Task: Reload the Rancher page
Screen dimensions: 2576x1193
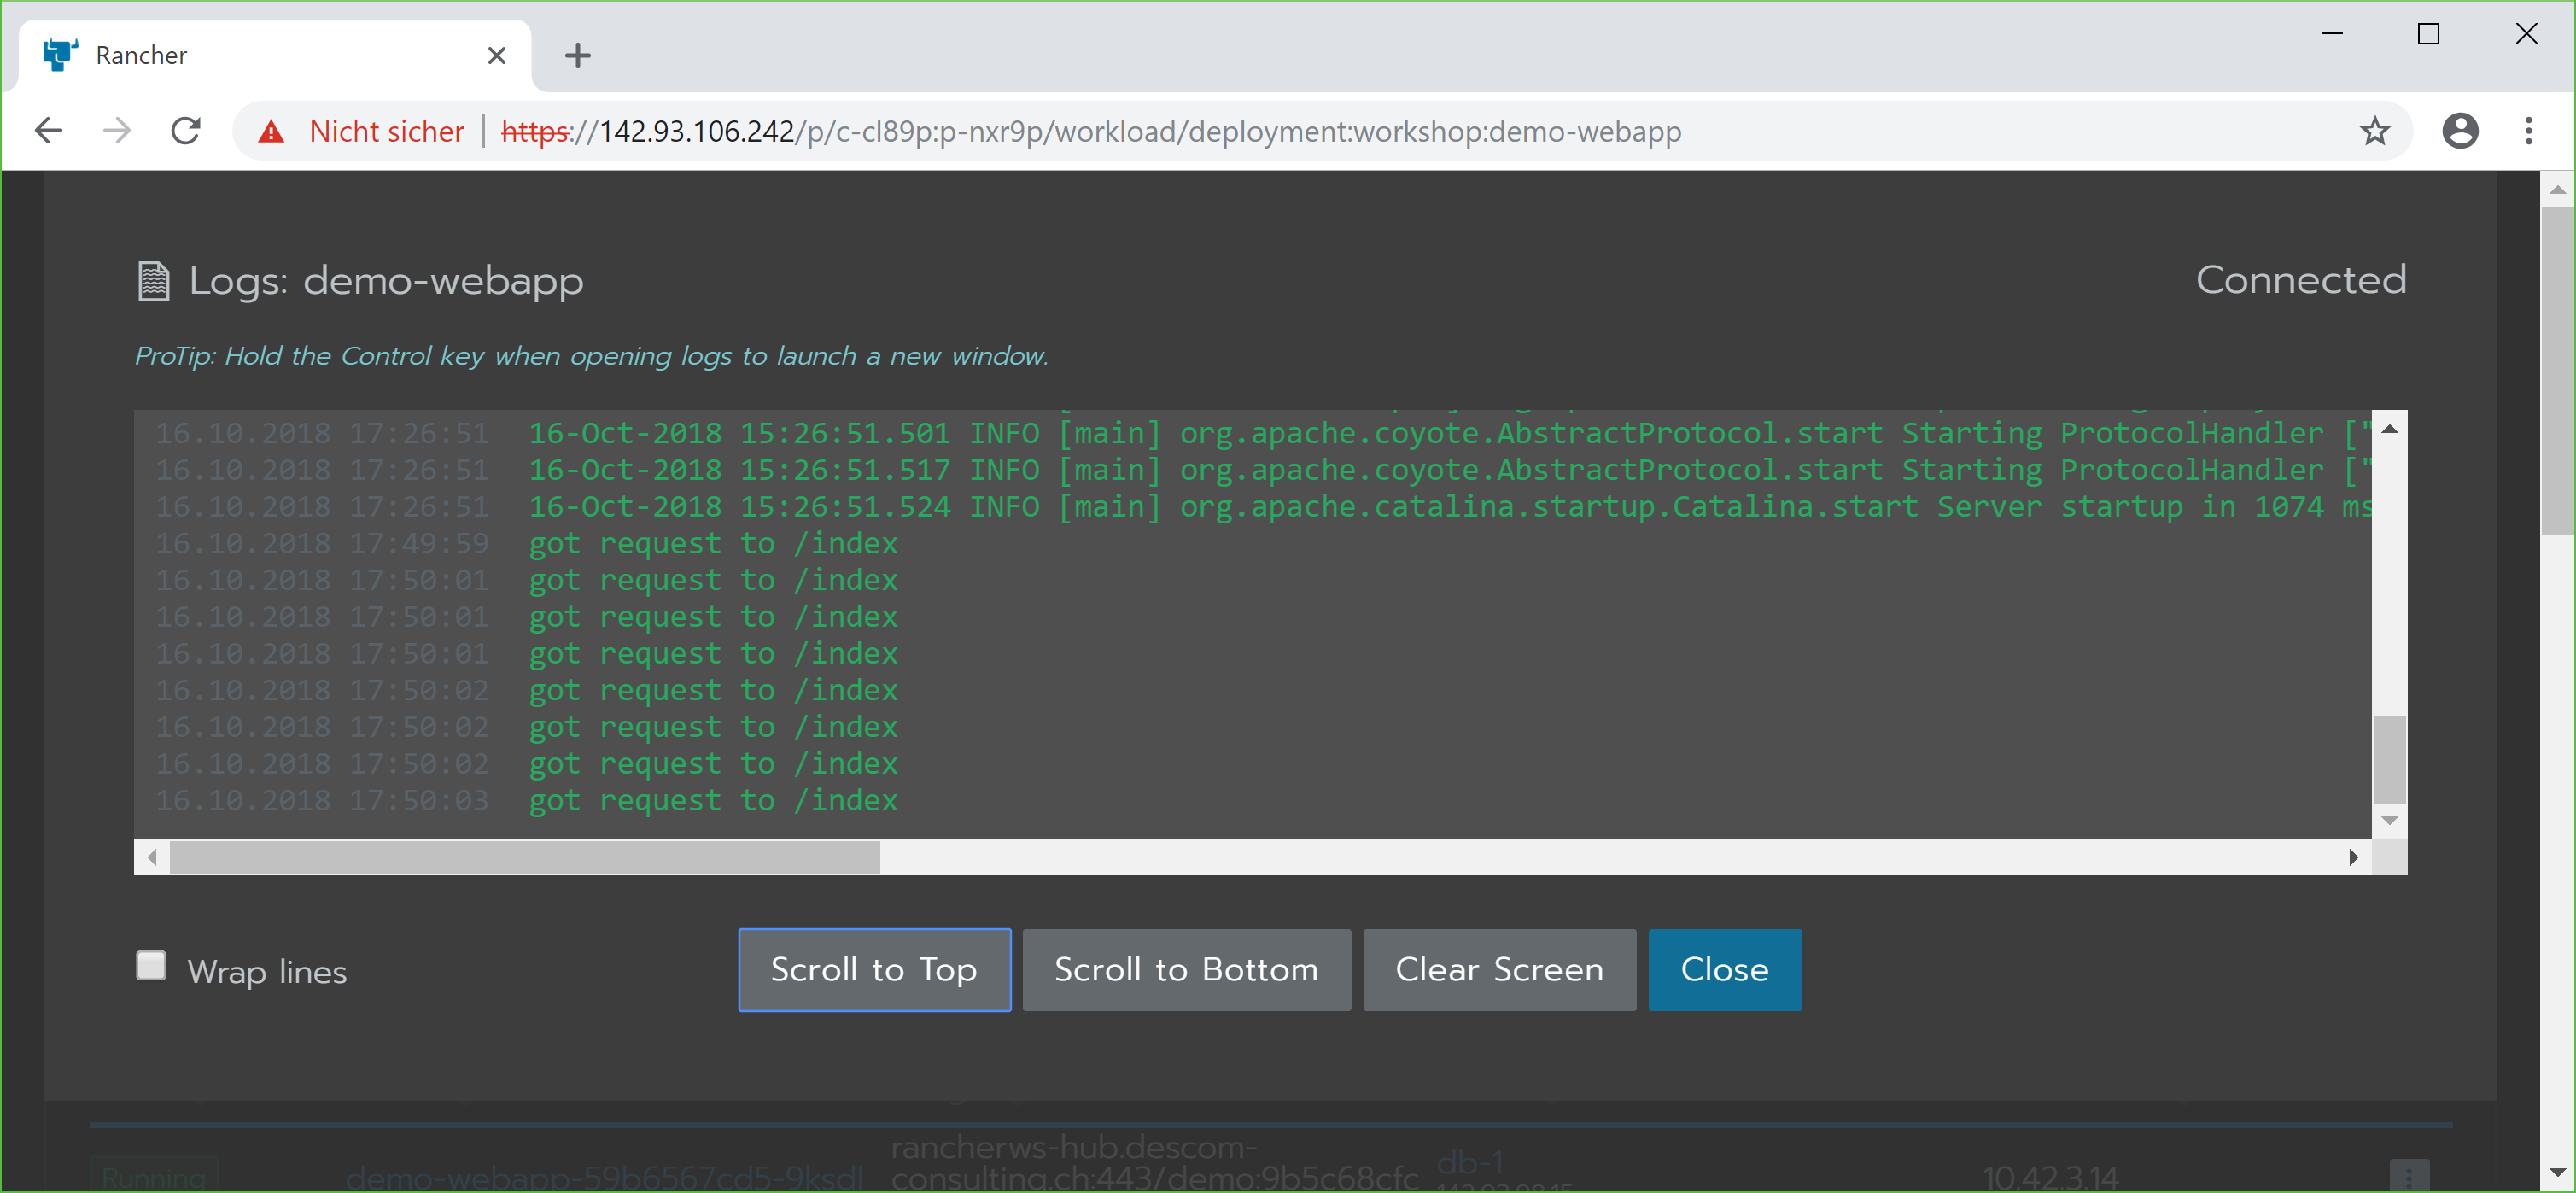Action: (x=186, y=131)
